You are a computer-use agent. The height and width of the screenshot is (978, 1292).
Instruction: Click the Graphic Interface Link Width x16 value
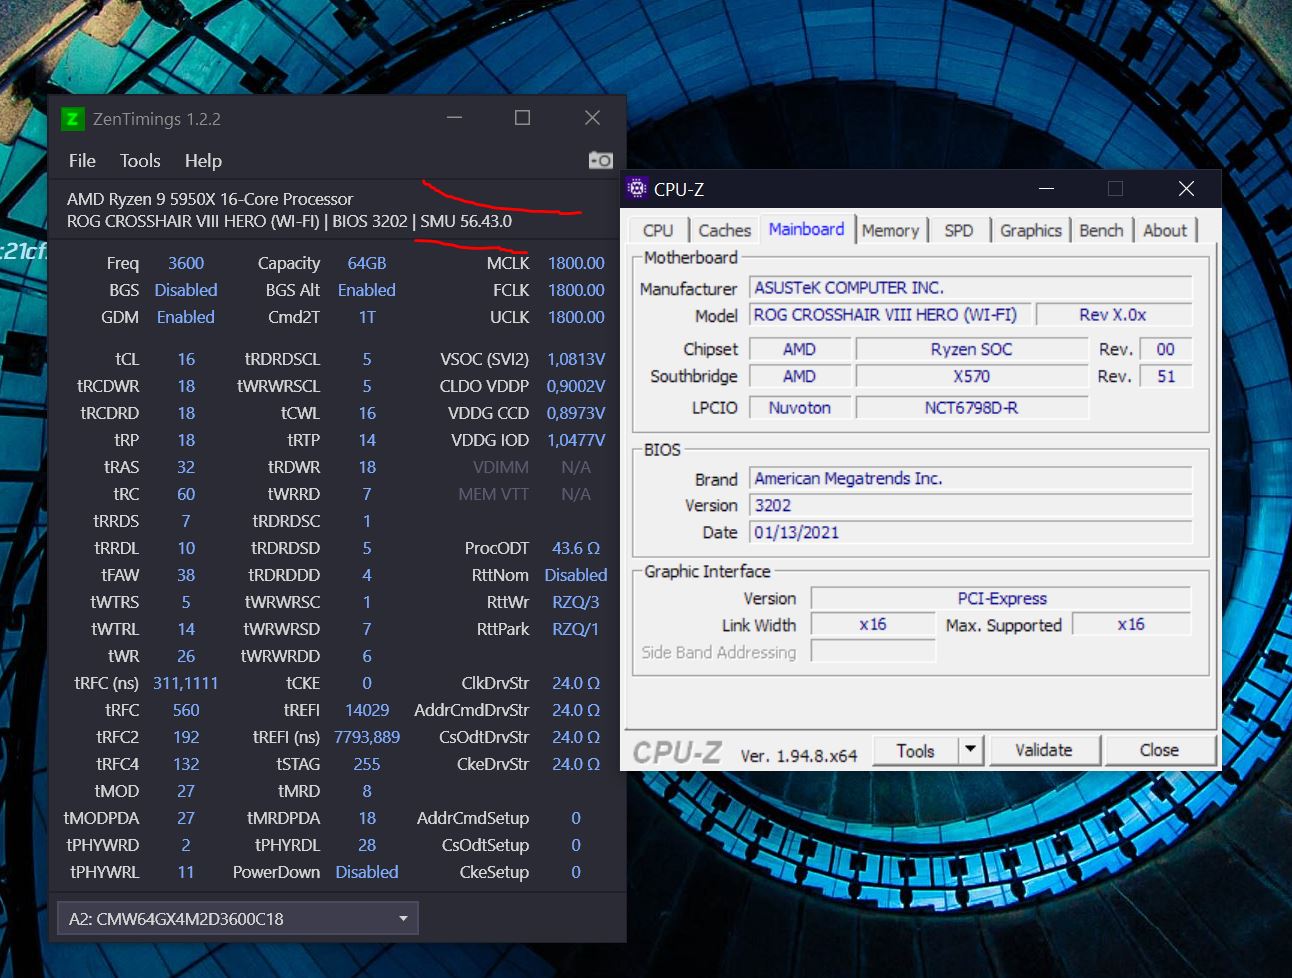point(872,625)
